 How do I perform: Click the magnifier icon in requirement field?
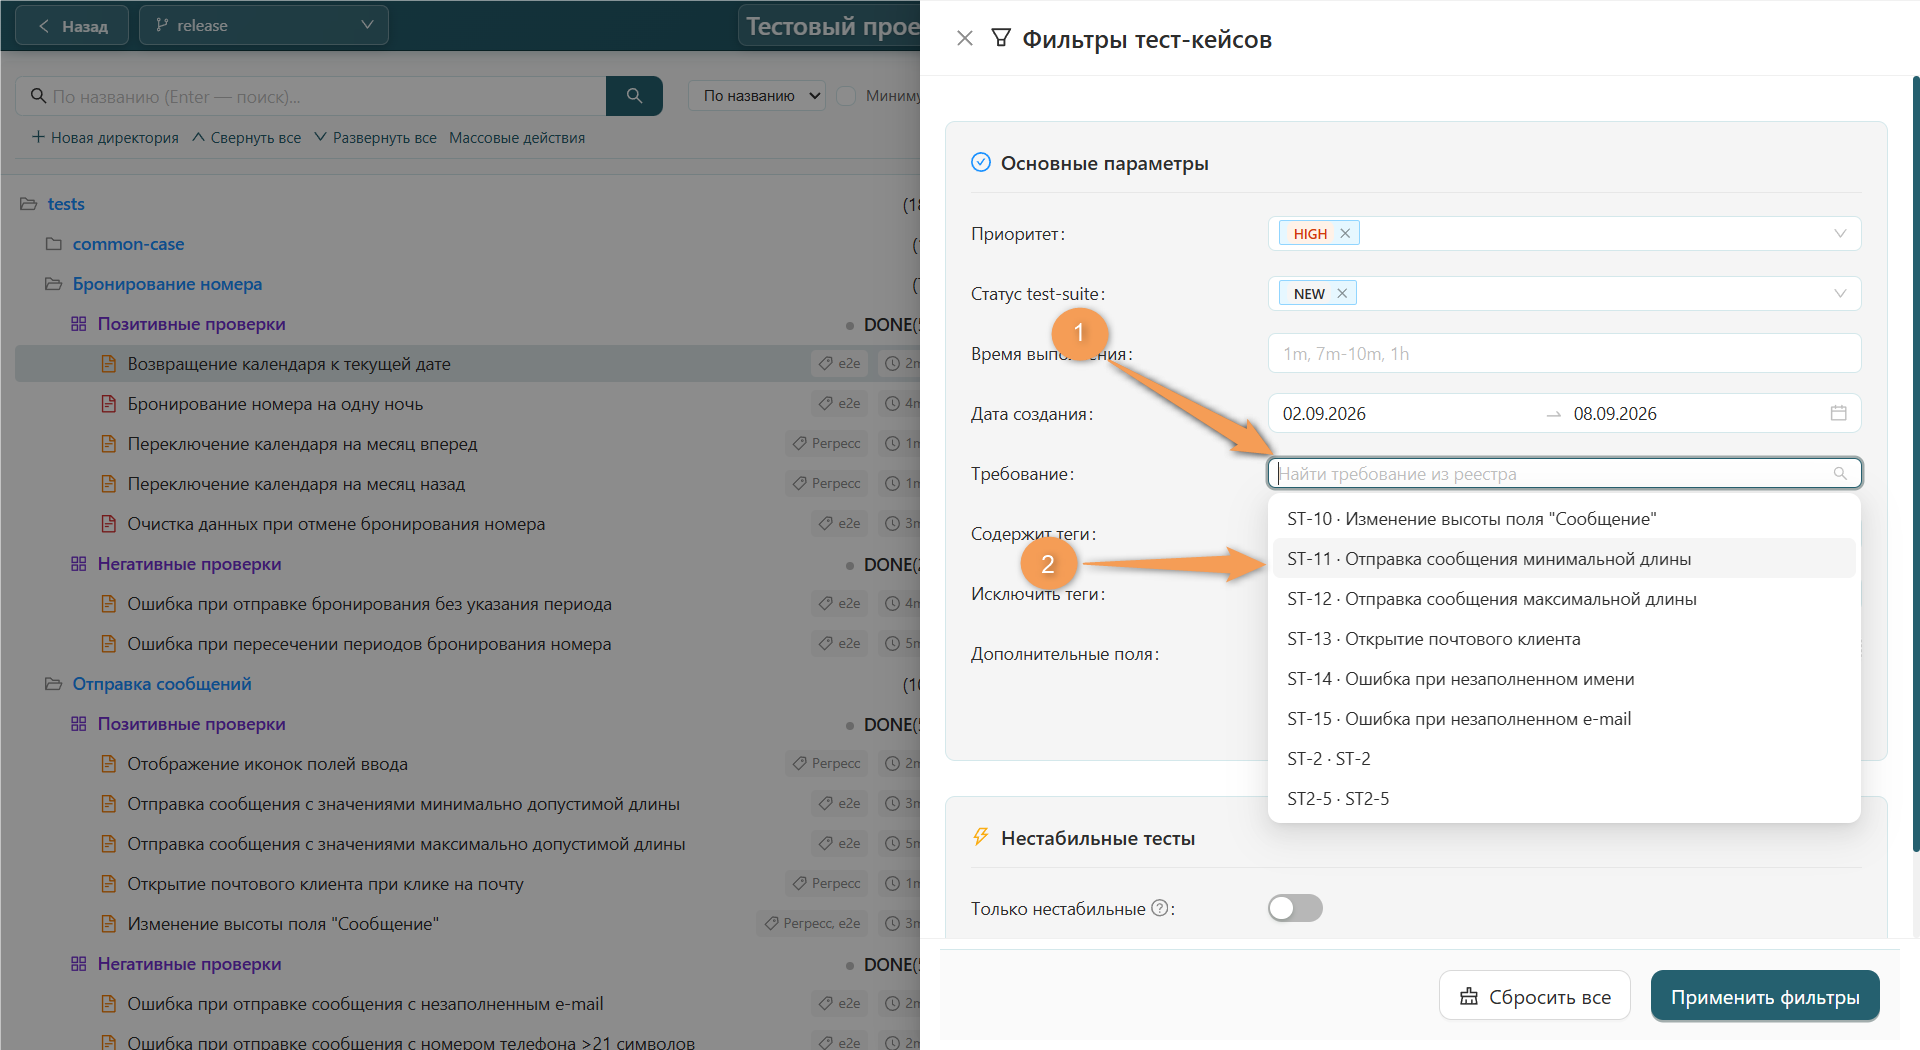point(1840,473)
